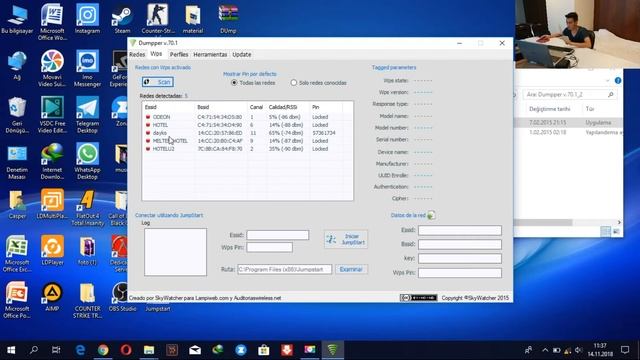Open Movavi Video Suite shortcut

tap(52, 68)
